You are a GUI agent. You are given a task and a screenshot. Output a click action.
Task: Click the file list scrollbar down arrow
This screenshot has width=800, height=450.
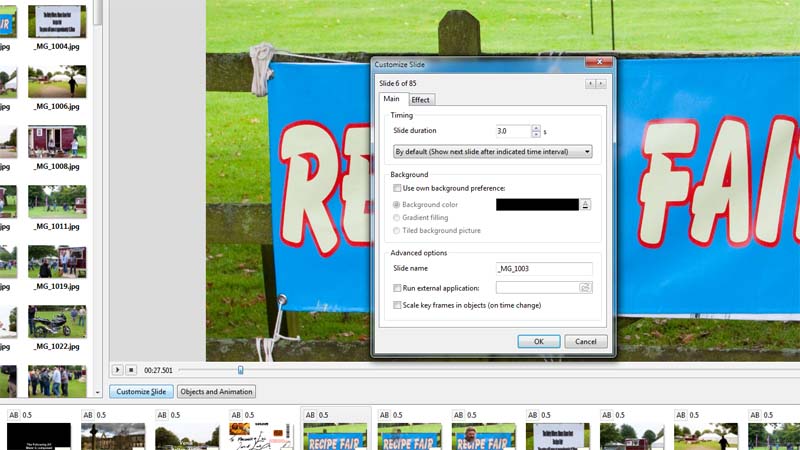coord(98,393)
